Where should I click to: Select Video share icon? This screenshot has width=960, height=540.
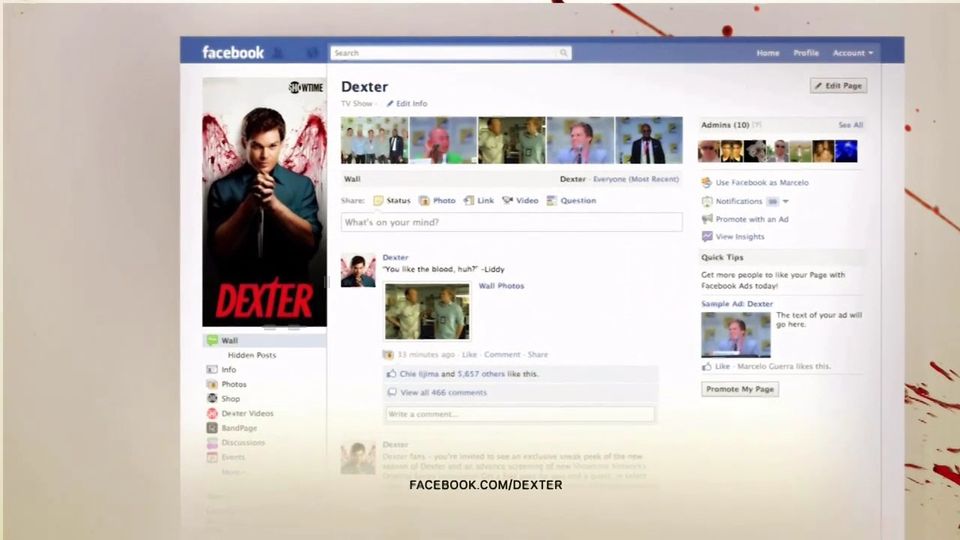point(508,200)
